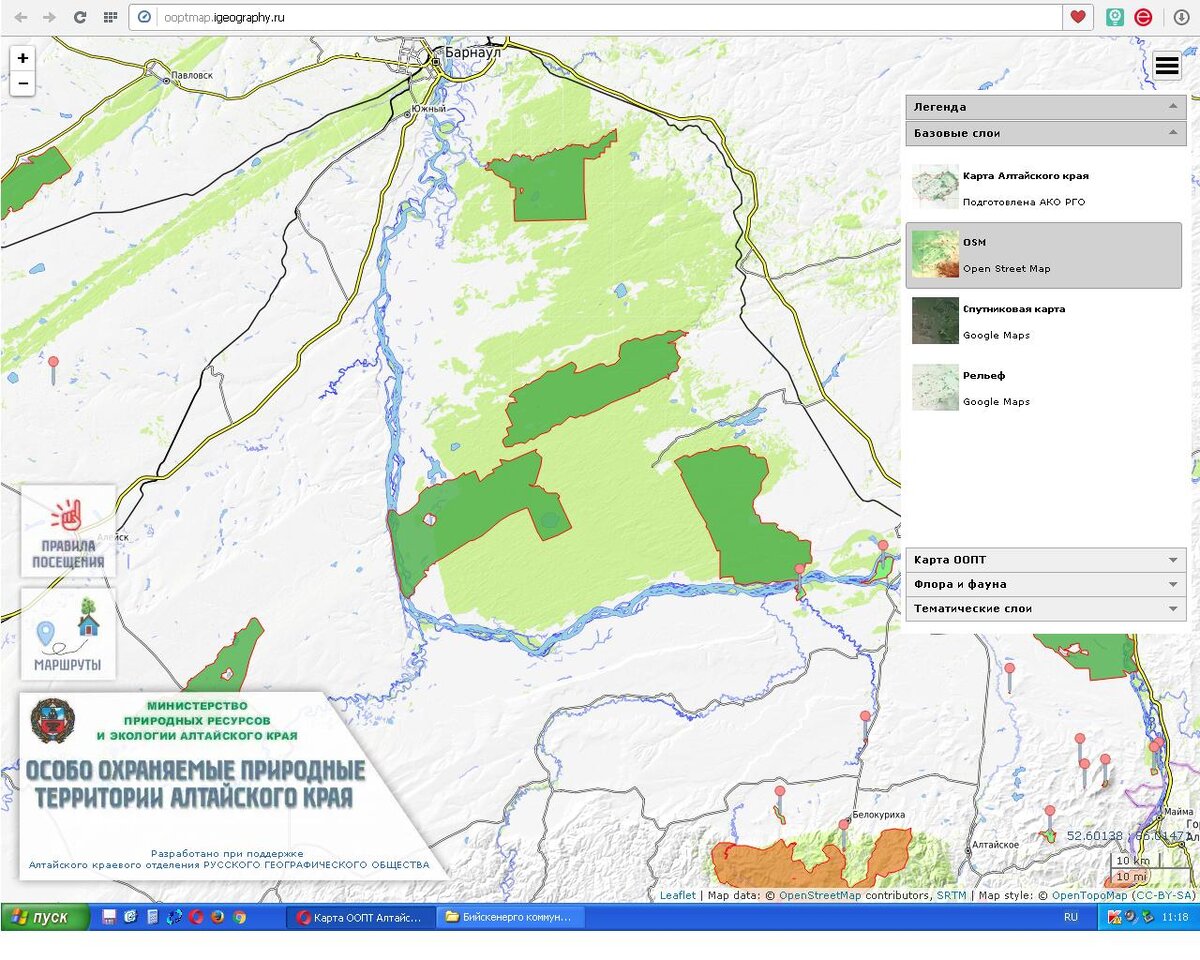Click the Алтайское village label on map
The image size is (1200, 960).
point(996,846)
